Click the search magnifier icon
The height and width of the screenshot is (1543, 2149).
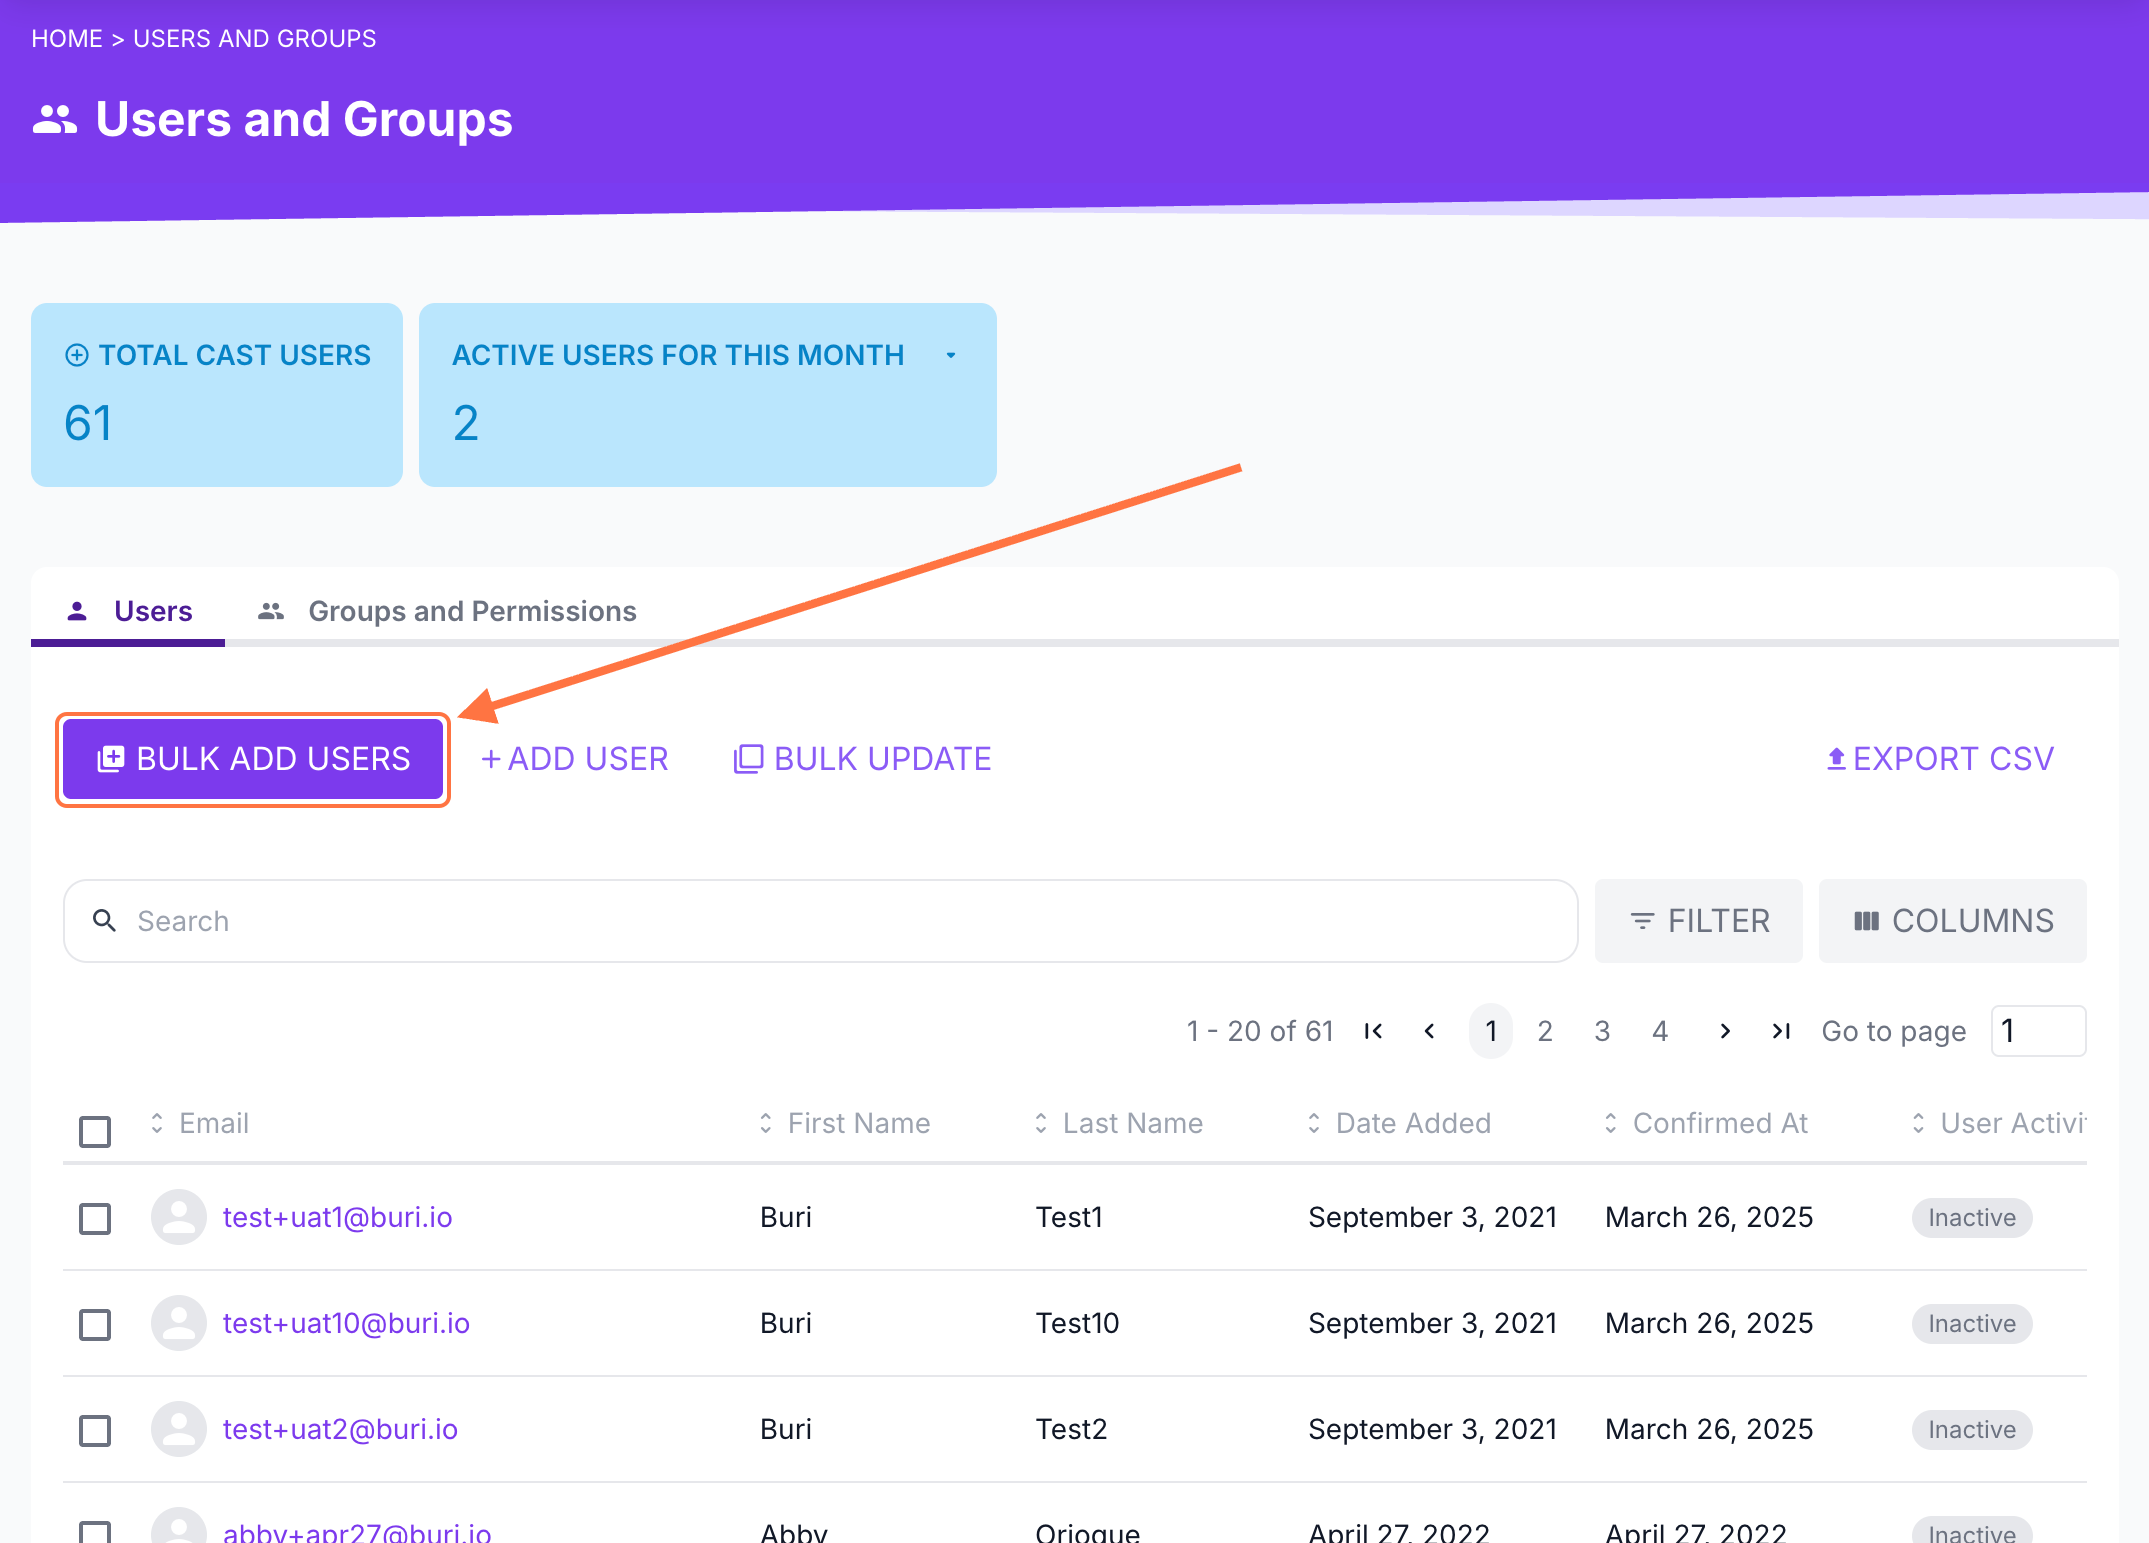104,920
